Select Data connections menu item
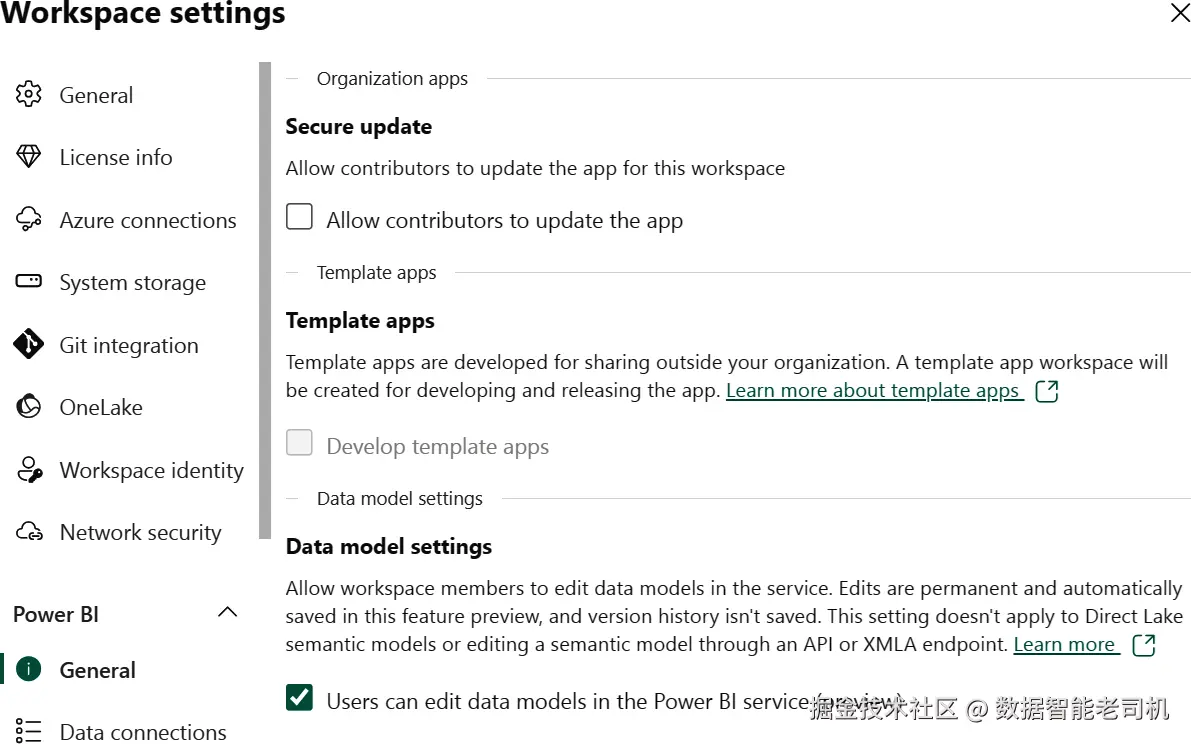This screenshot has height=744, width=1191. click(143, 732)
